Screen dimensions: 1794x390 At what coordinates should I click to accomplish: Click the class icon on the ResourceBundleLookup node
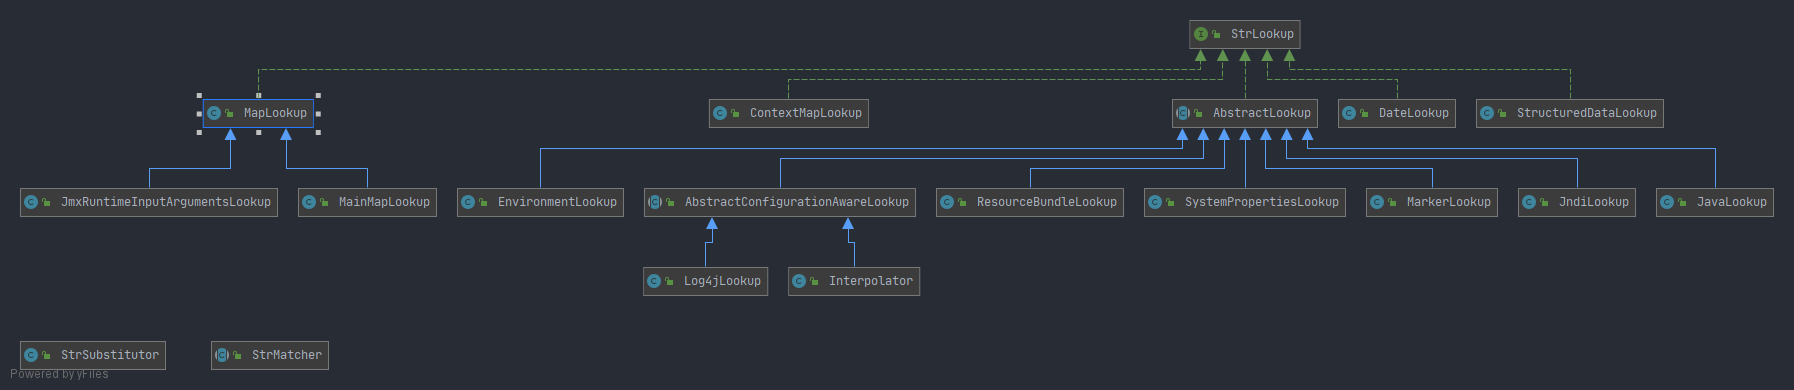(x=947, y=202)
